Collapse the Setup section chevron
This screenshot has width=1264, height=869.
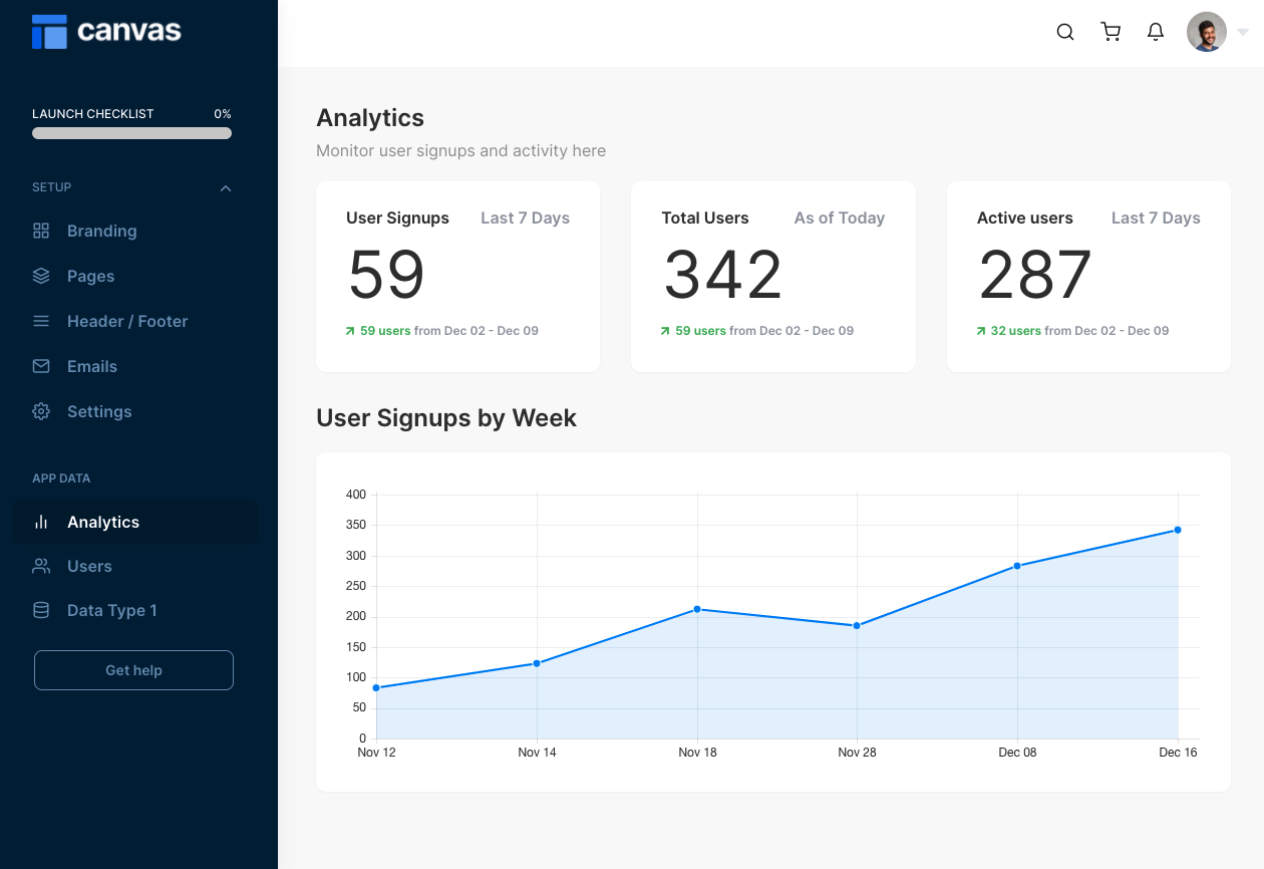click(x=225, y=188)
